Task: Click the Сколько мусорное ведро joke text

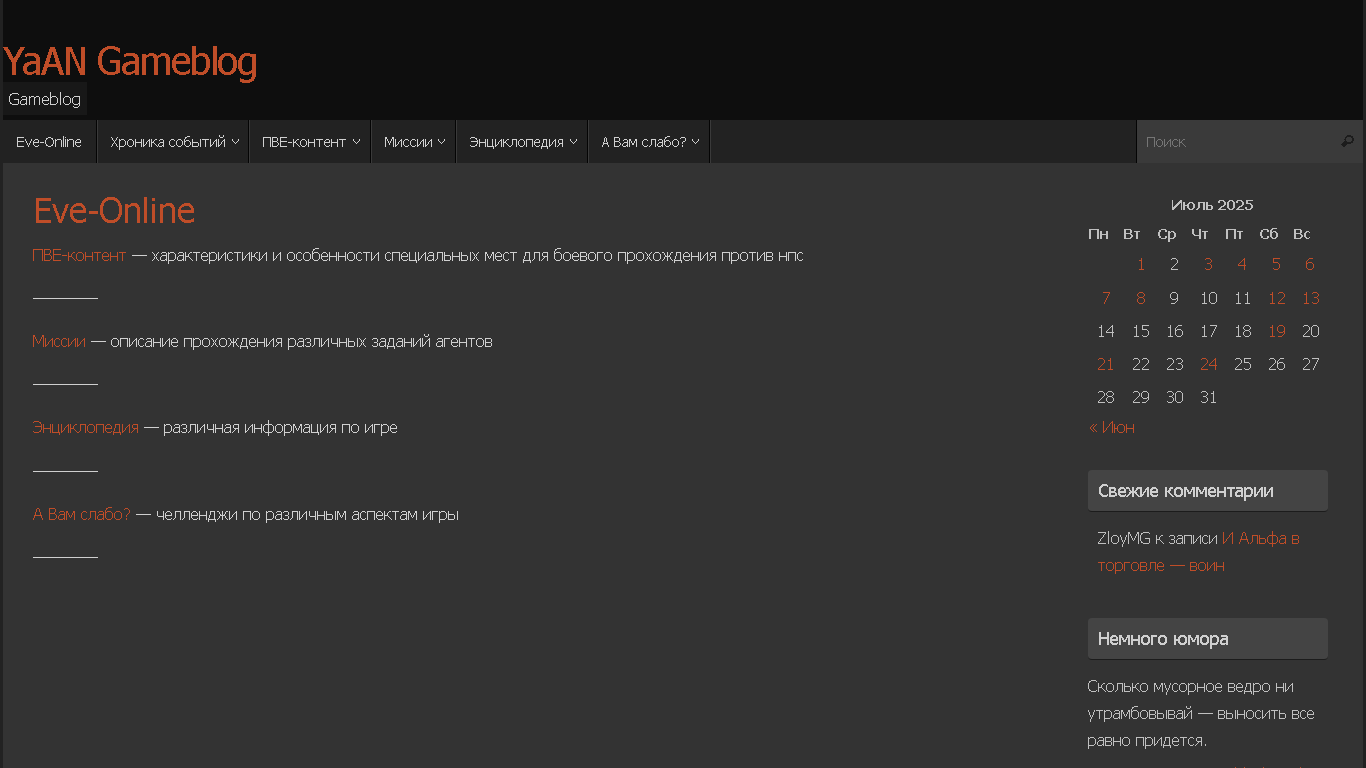Action: pos(1201,713)
